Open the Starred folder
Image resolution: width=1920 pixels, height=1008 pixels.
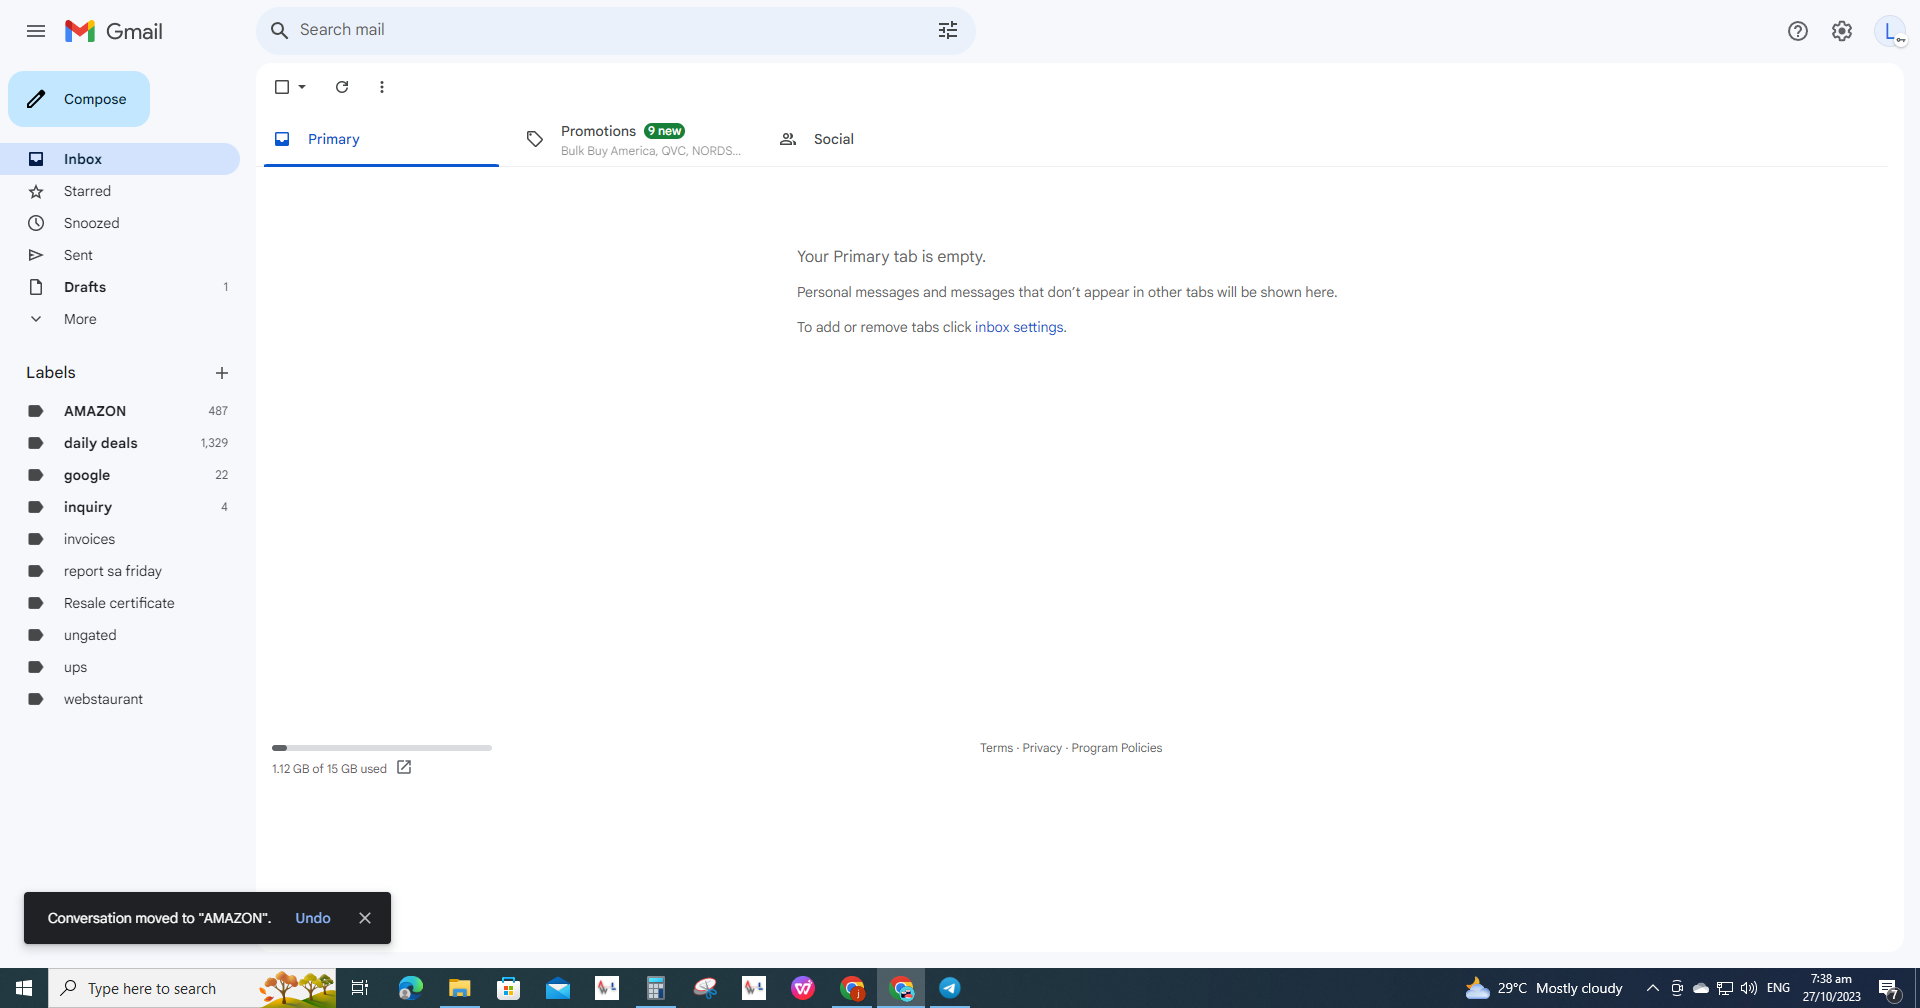pos(120,191)
